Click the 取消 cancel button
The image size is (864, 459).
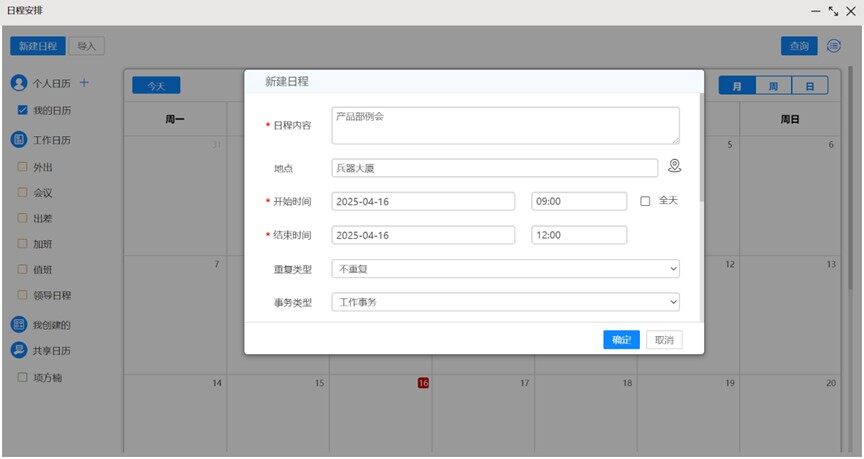(x=664, y=340)
